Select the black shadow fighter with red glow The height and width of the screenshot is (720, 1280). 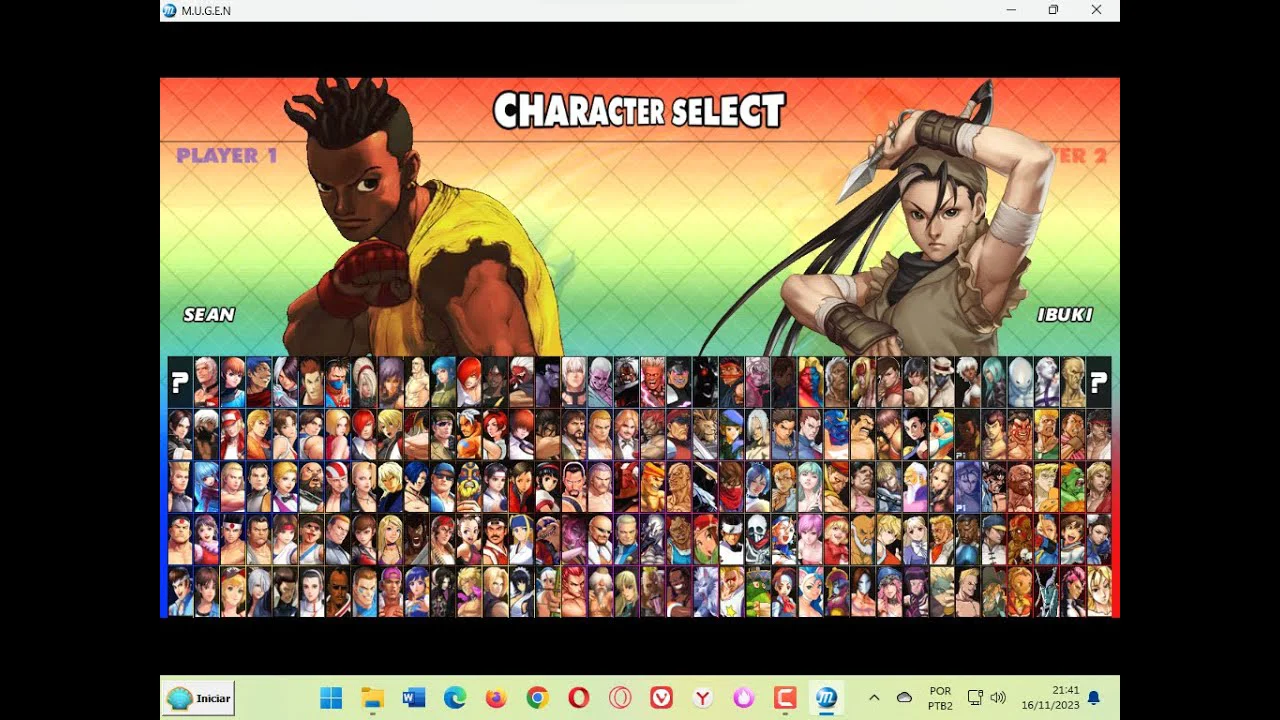[704, 382]
